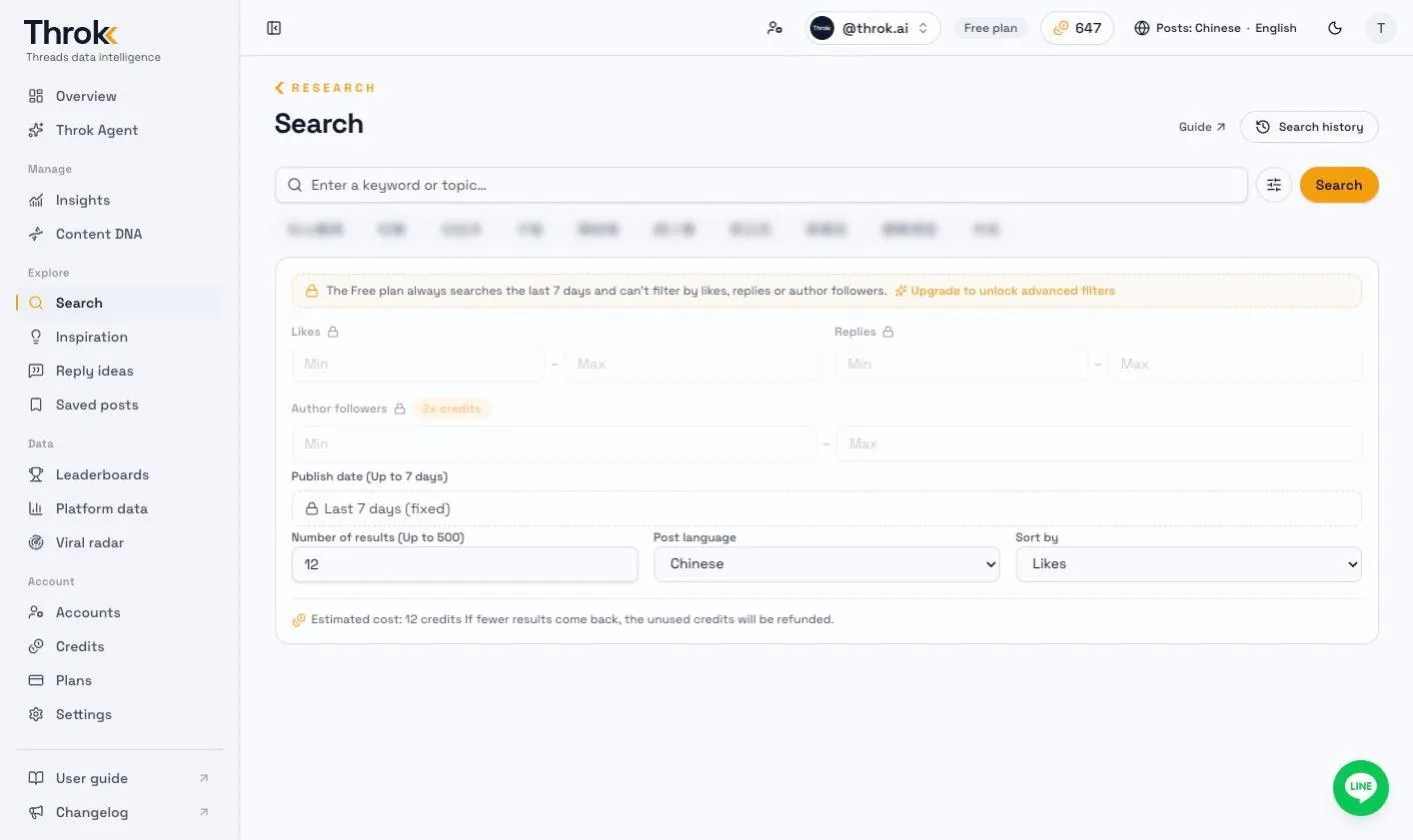Open Viral radar
Viewport: 1413px width, 840px height.
point(120,543)
